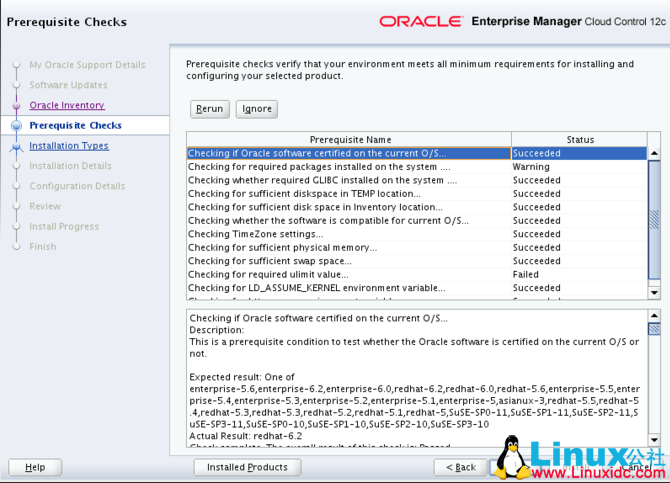Screen dimensions: 670x483
Task: Click the Status column header
Action: 579,139
